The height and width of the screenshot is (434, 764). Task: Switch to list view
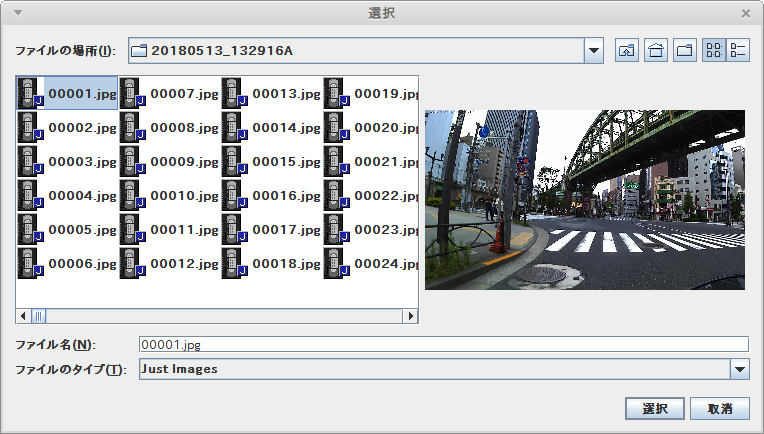(714, 50)
